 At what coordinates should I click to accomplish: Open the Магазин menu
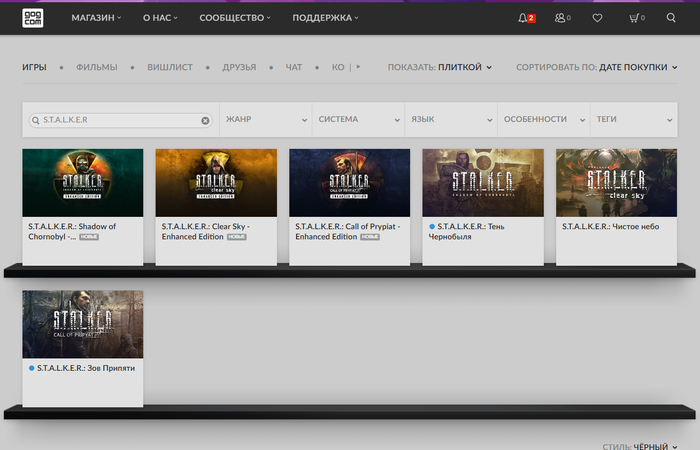pyautogui.click(x=96, y=18)
